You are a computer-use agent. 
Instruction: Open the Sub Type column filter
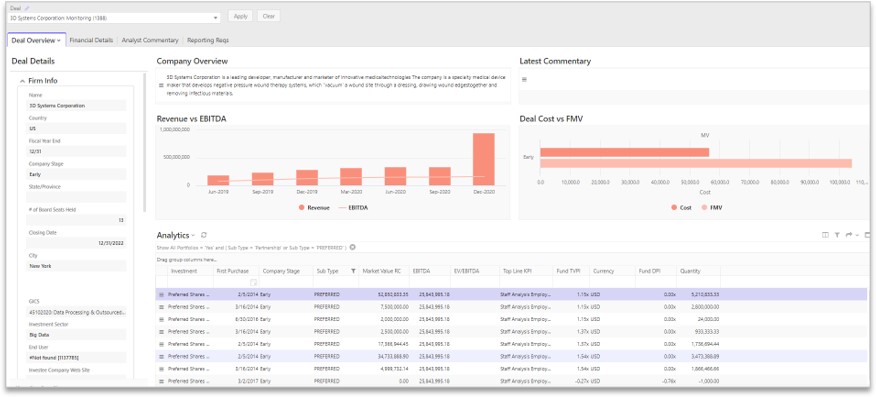click(x=353, y=271)
